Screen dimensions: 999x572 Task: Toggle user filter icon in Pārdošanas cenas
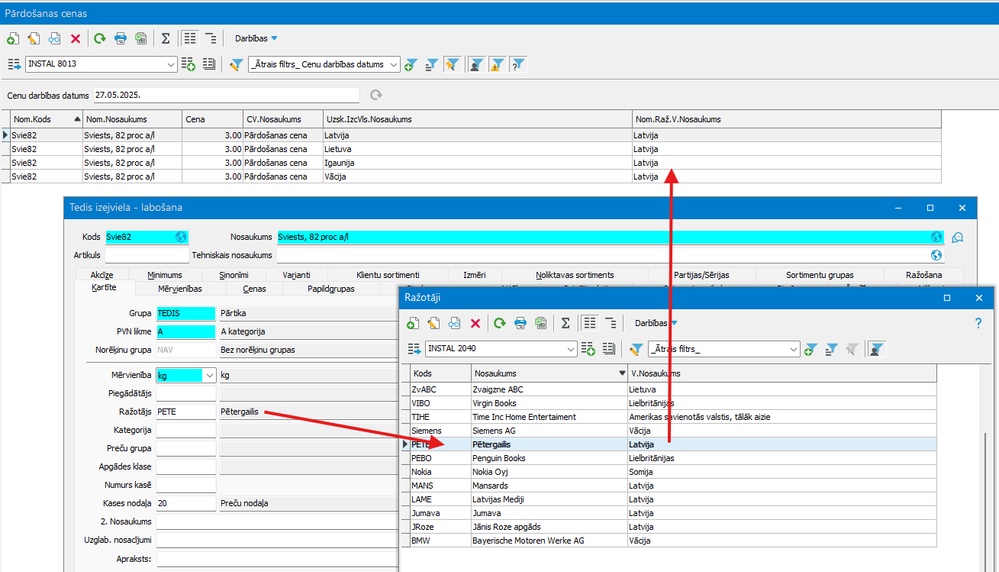pos(476,64)
